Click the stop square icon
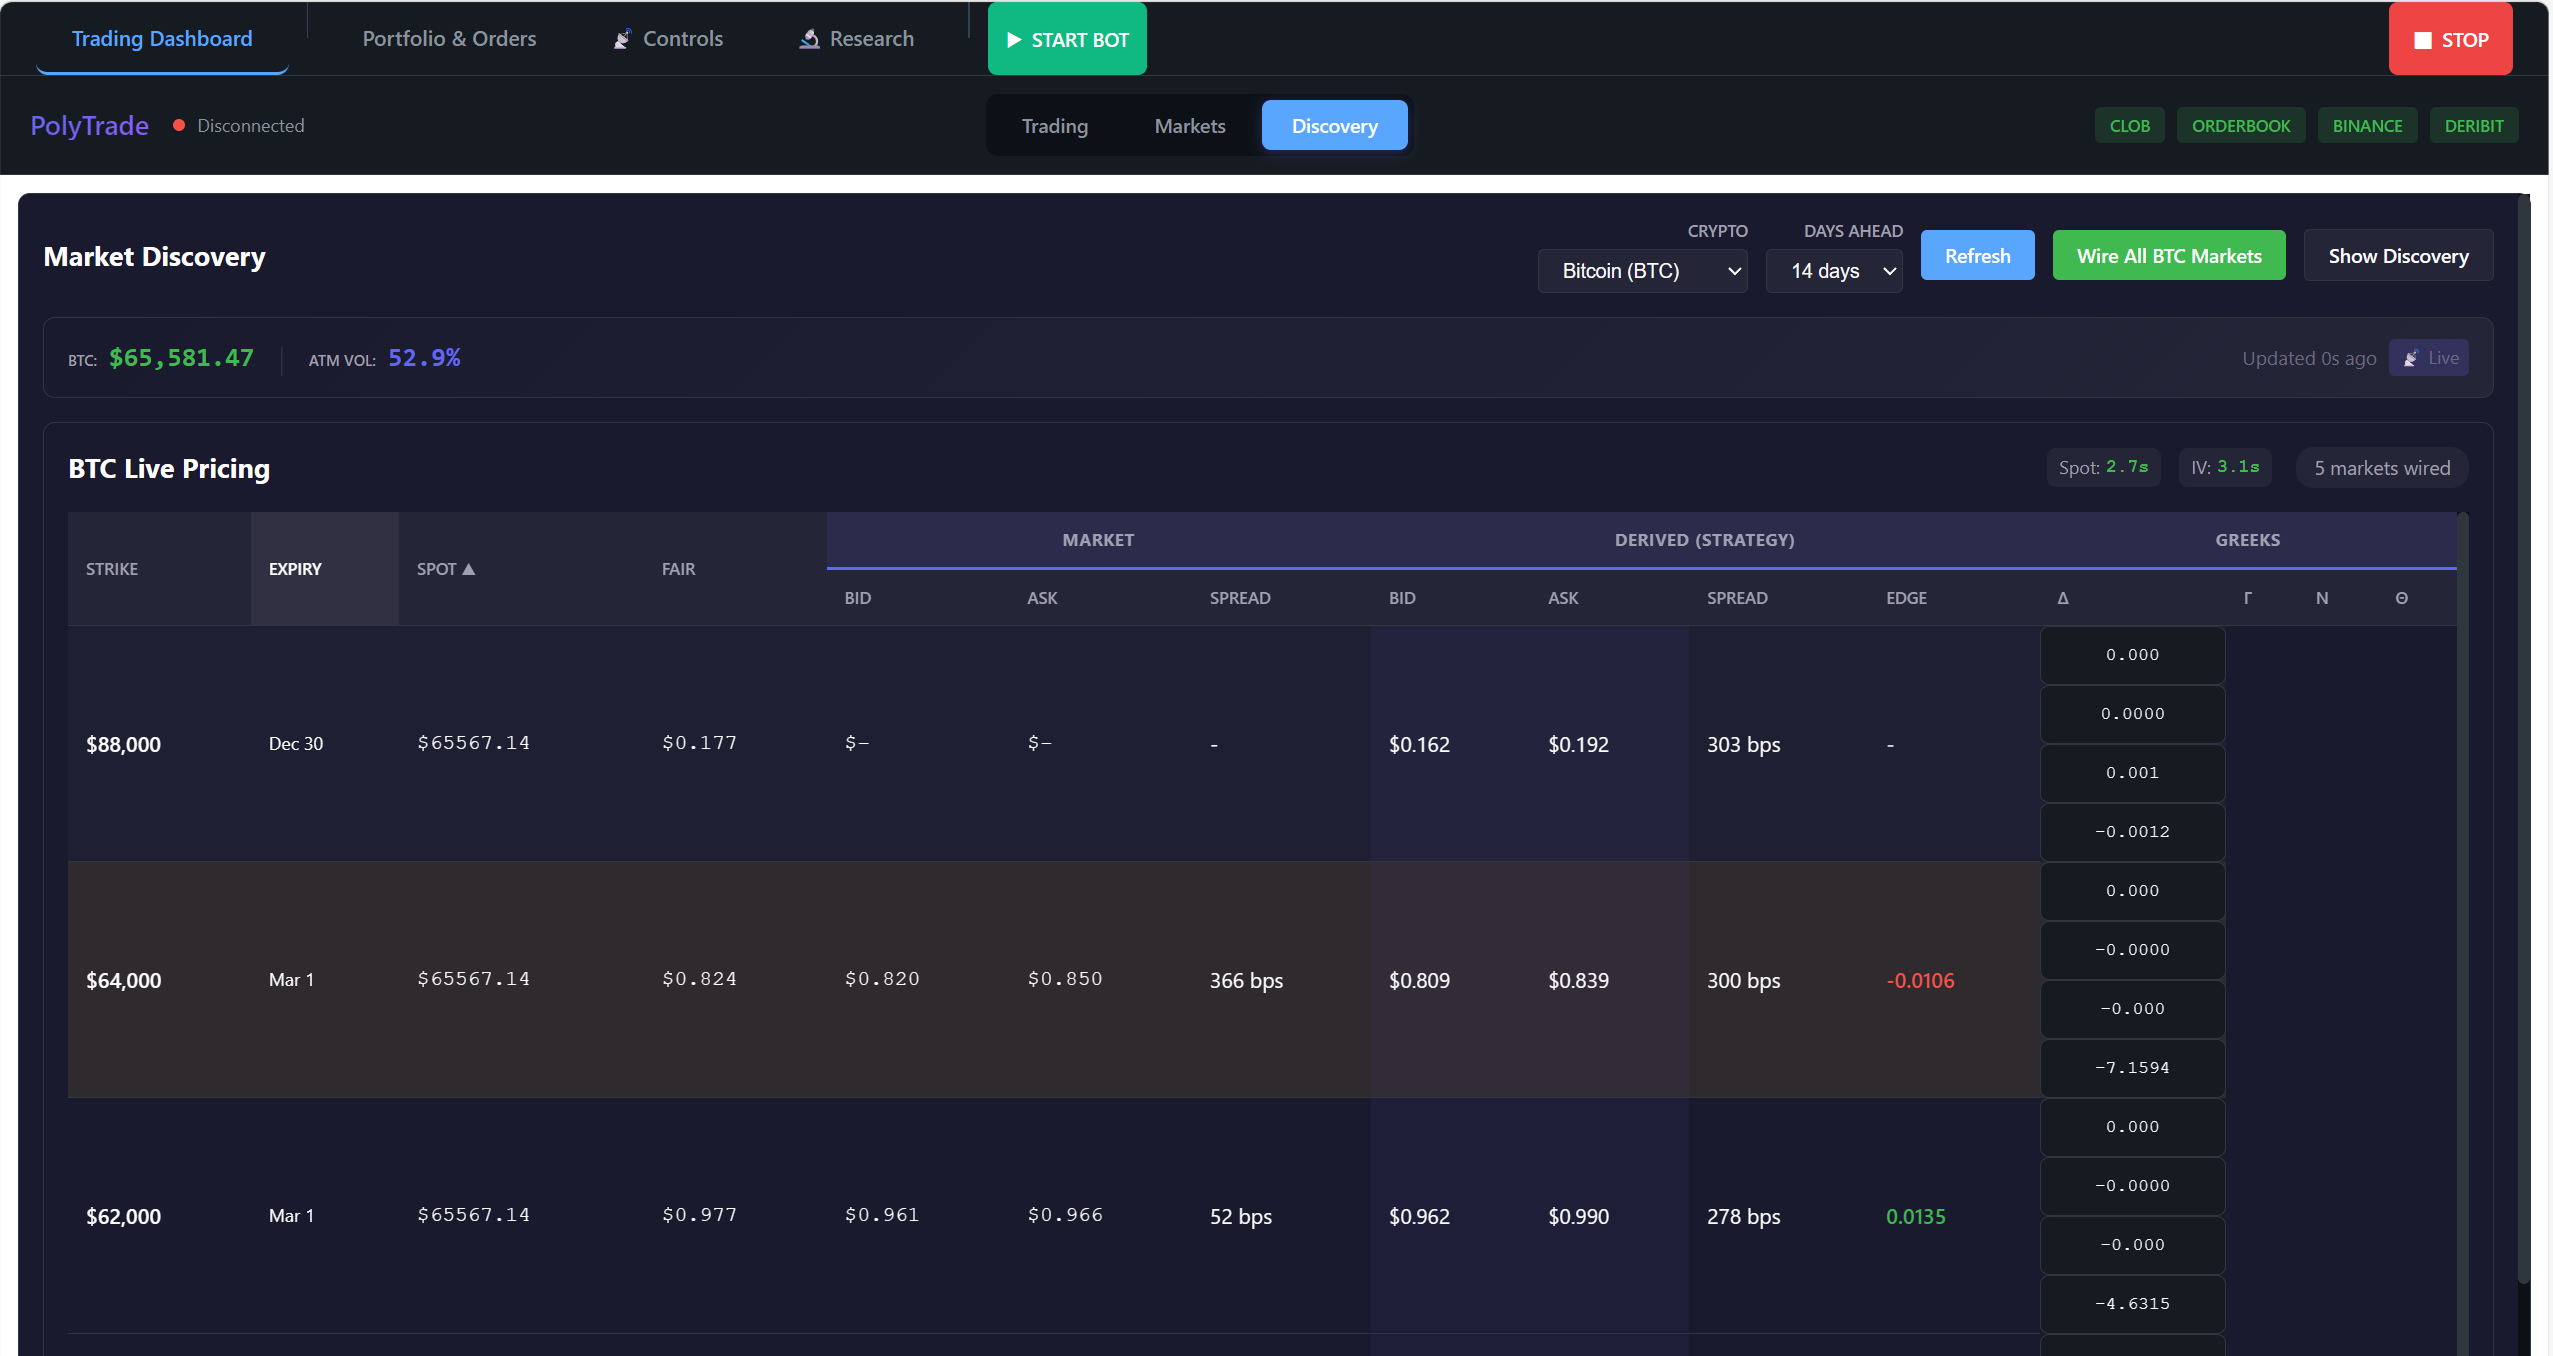The height and width of the screenshot is (1356, 2553). click(2423, 40)
